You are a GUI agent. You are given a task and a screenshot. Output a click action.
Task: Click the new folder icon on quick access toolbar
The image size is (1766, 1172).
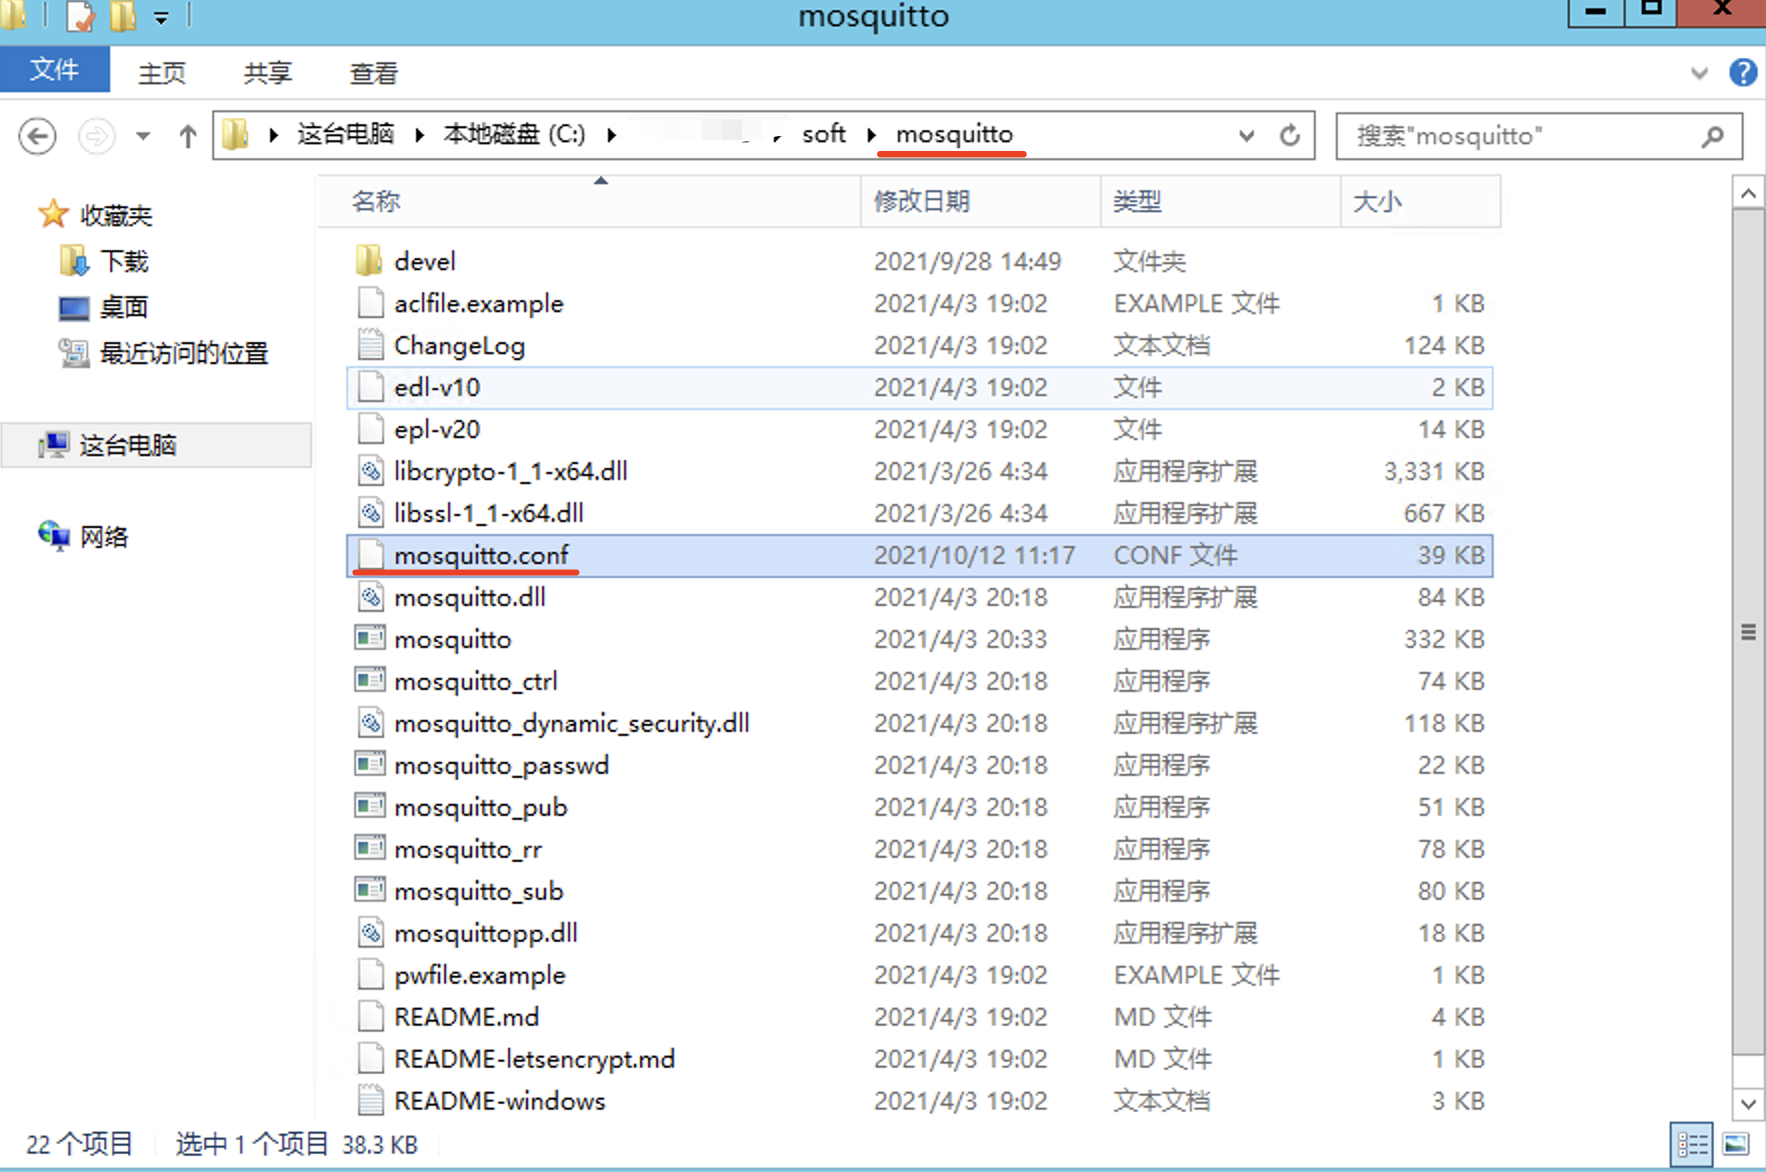click(x=122, y=16)
